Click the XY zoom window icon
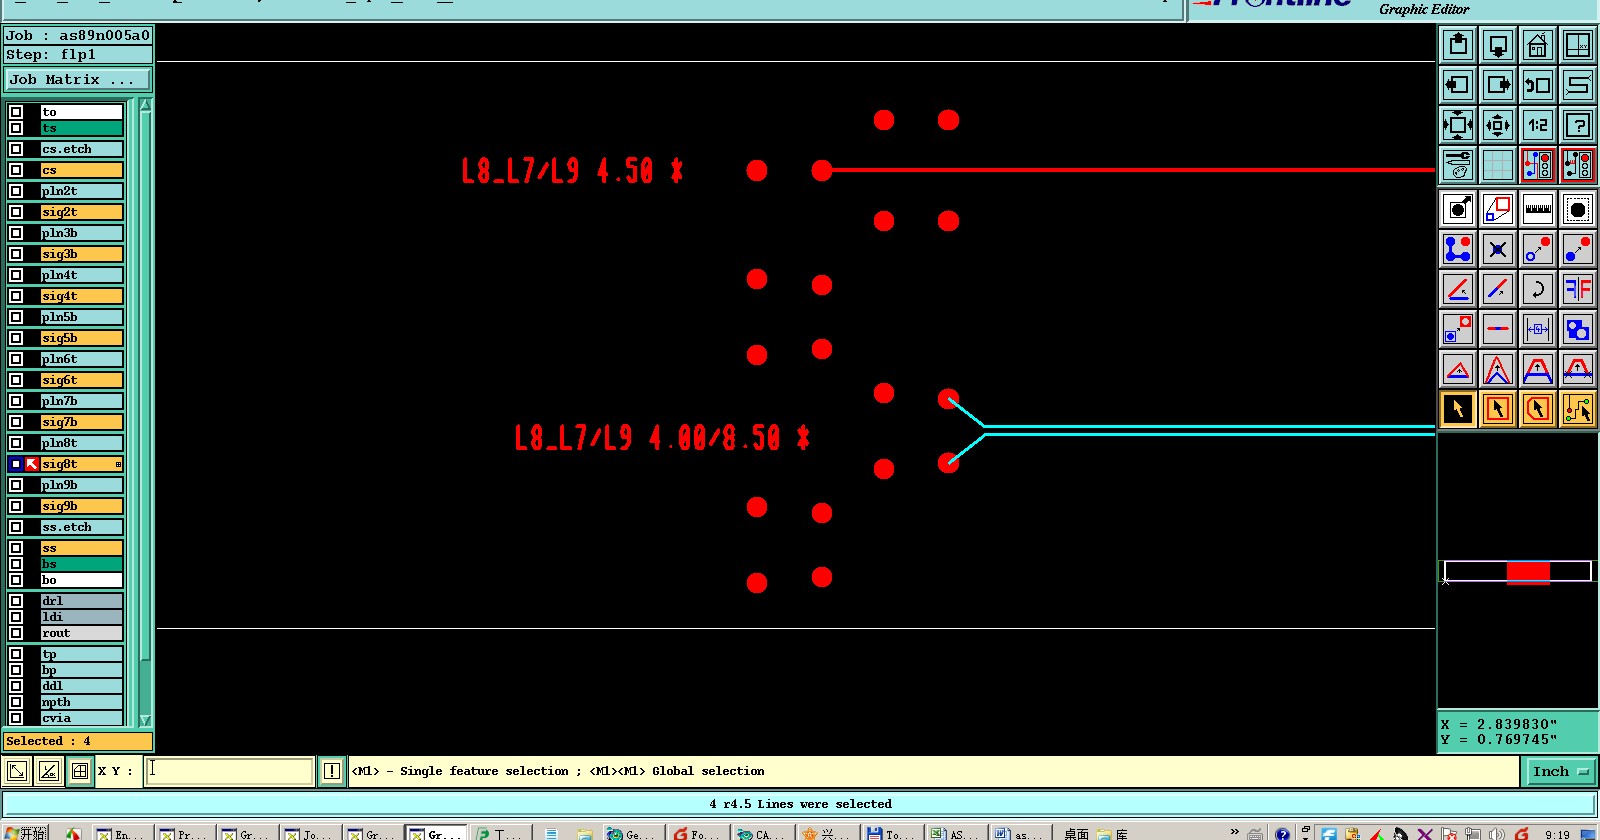This screenshot has width=1600, height=840. click(x=1578, y=45)
